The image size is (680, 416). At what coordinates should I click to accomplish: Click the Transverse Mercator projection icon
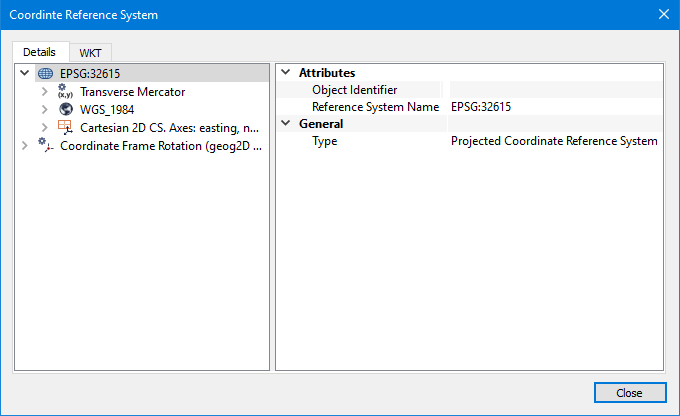(66, 91)
